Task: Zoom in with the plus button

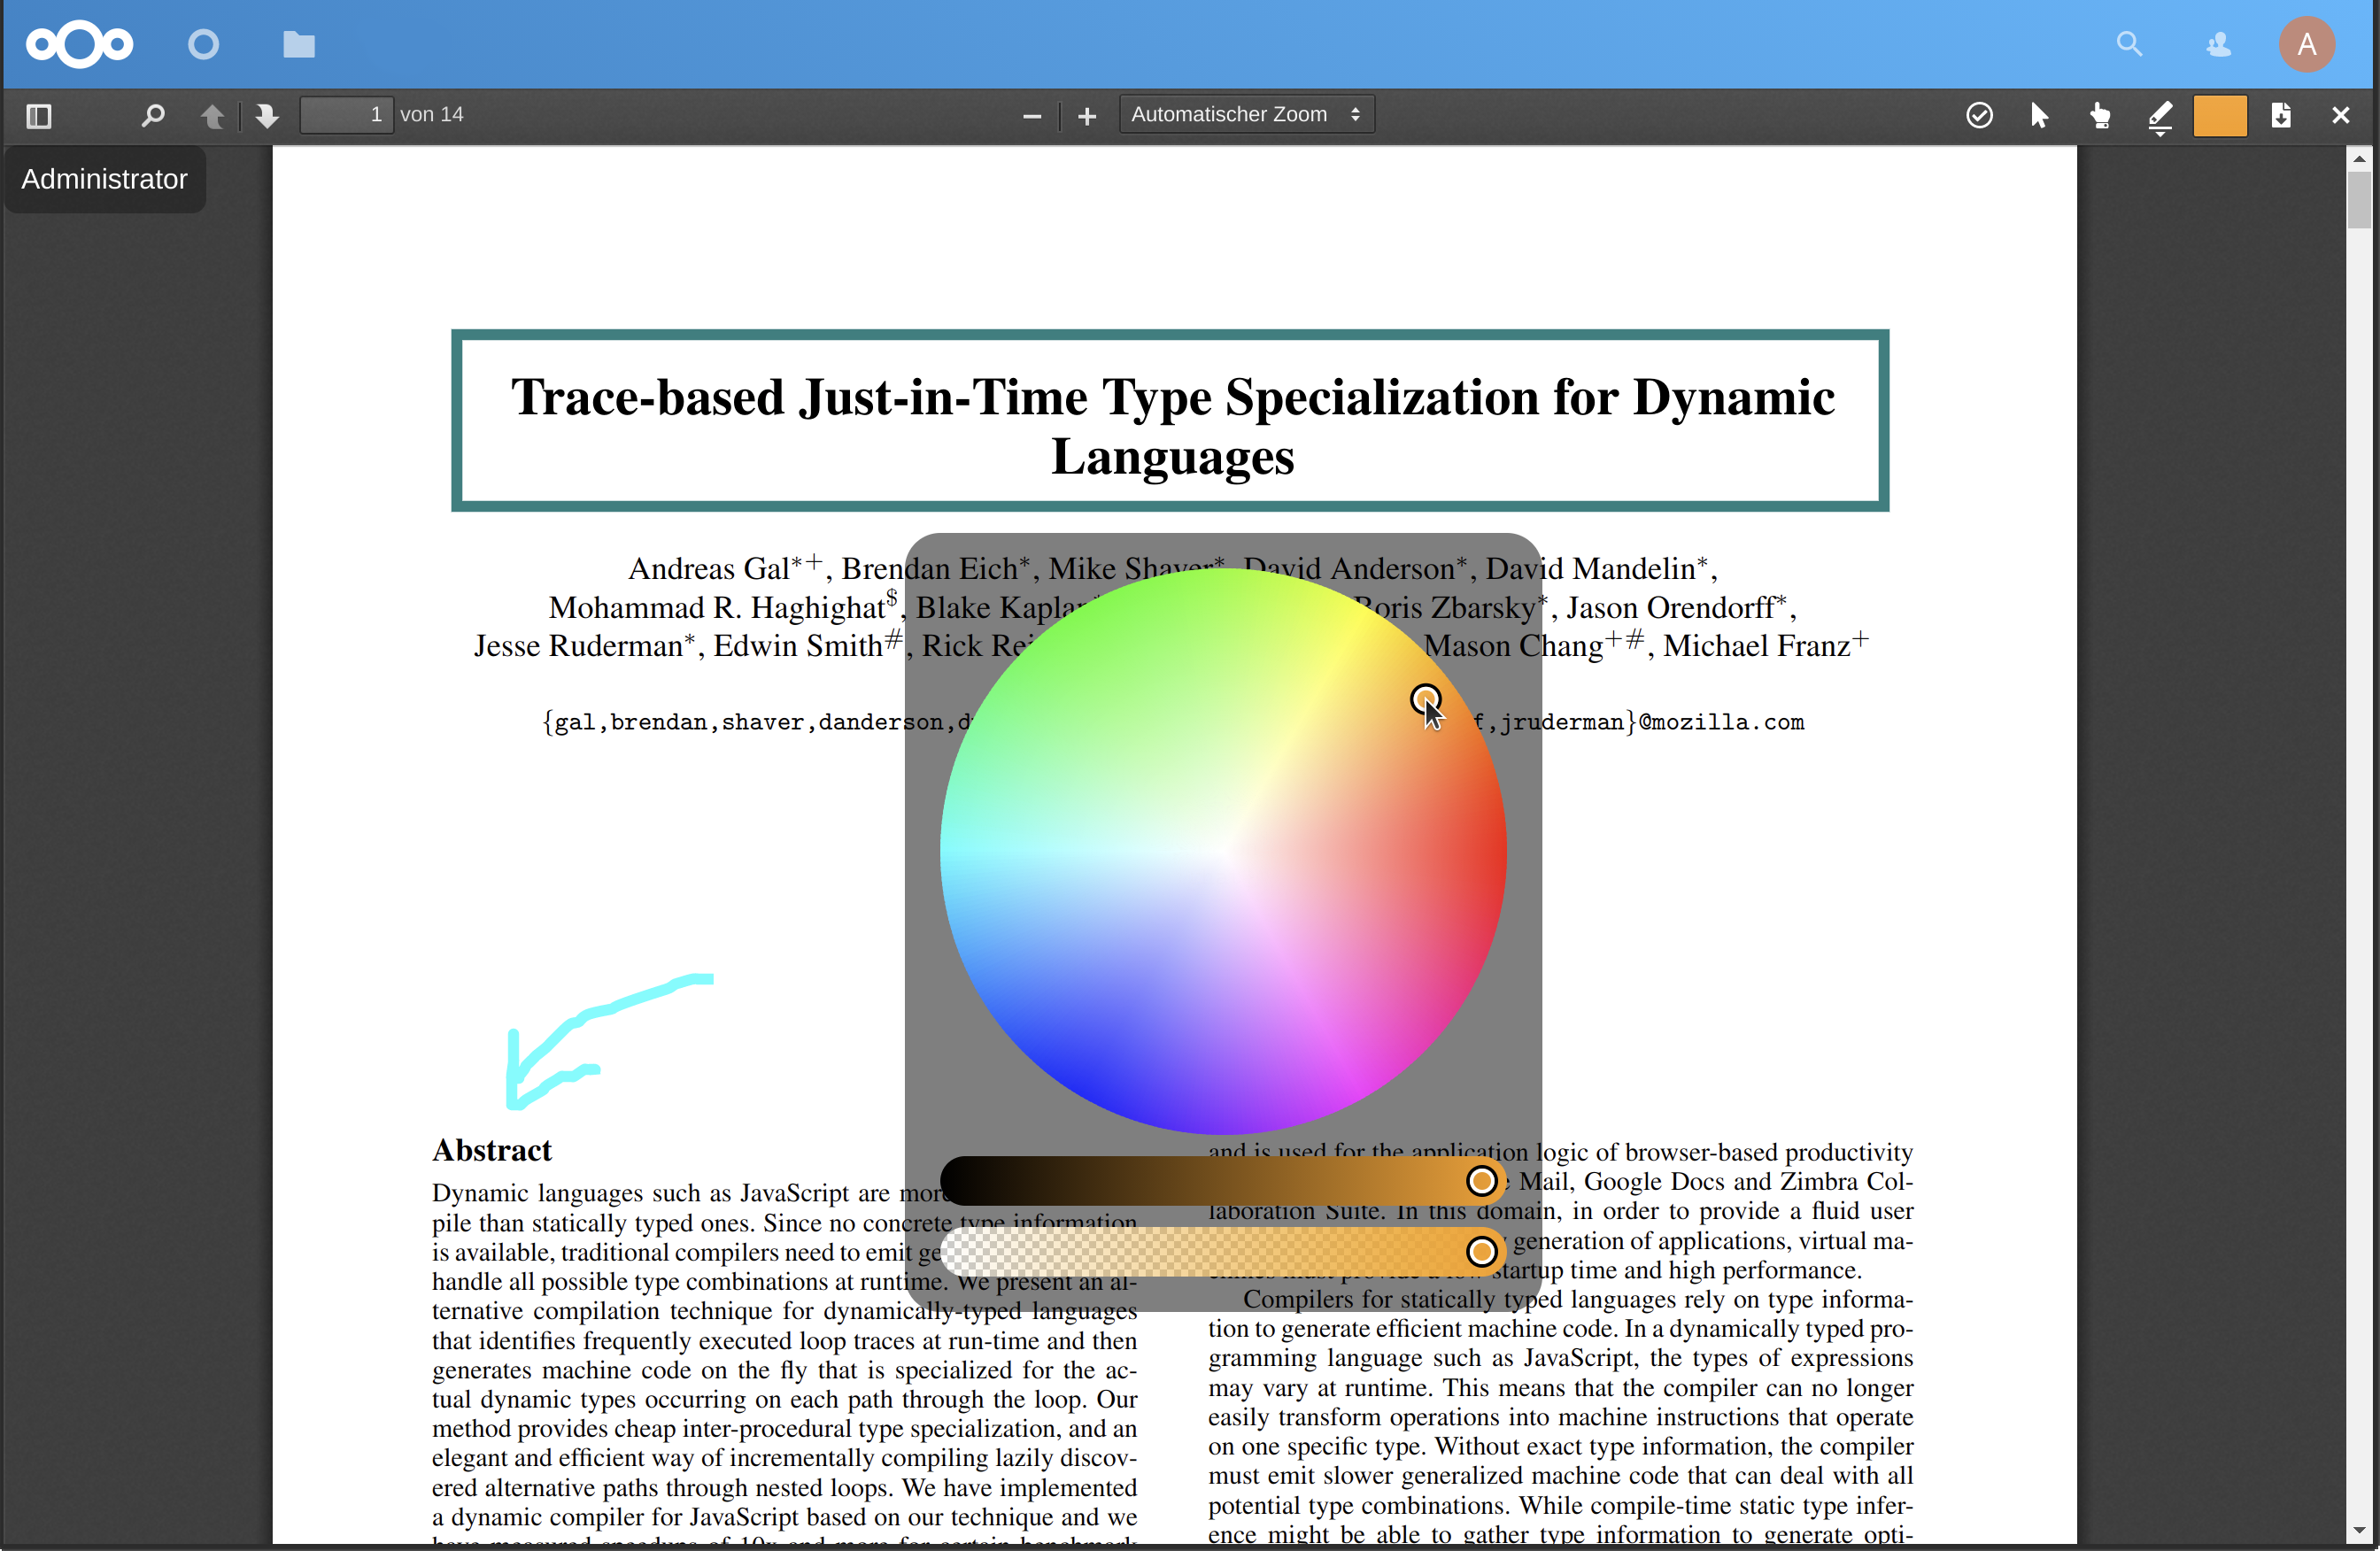Action: pos(1087,116)
